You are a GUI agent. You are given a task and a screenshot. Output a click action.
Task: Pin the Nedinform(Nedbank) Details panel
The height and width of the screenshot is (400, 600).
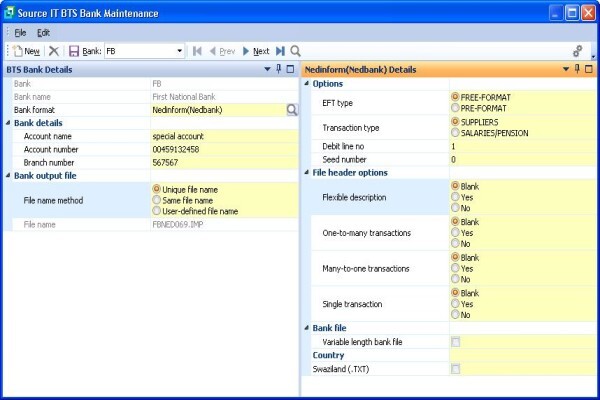pos(577,69)
